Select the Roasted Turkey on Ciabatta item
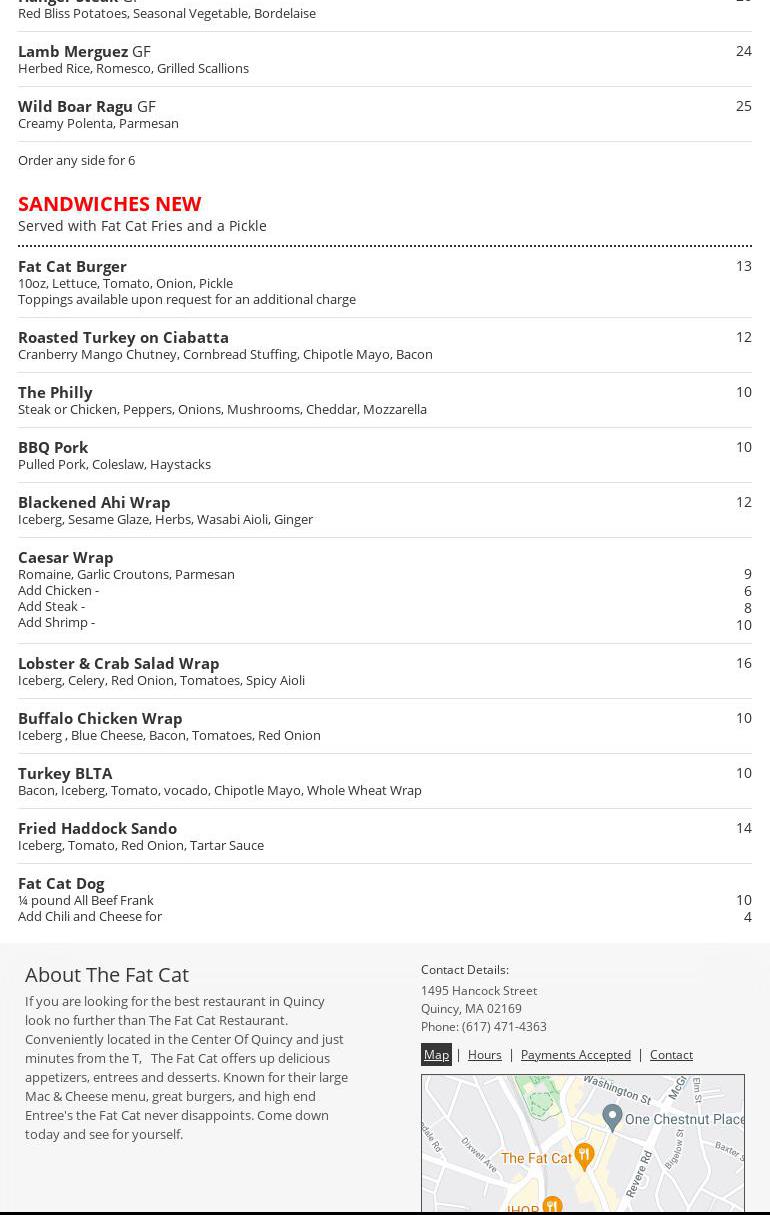The image size is (770, 1215). [123, 338]
